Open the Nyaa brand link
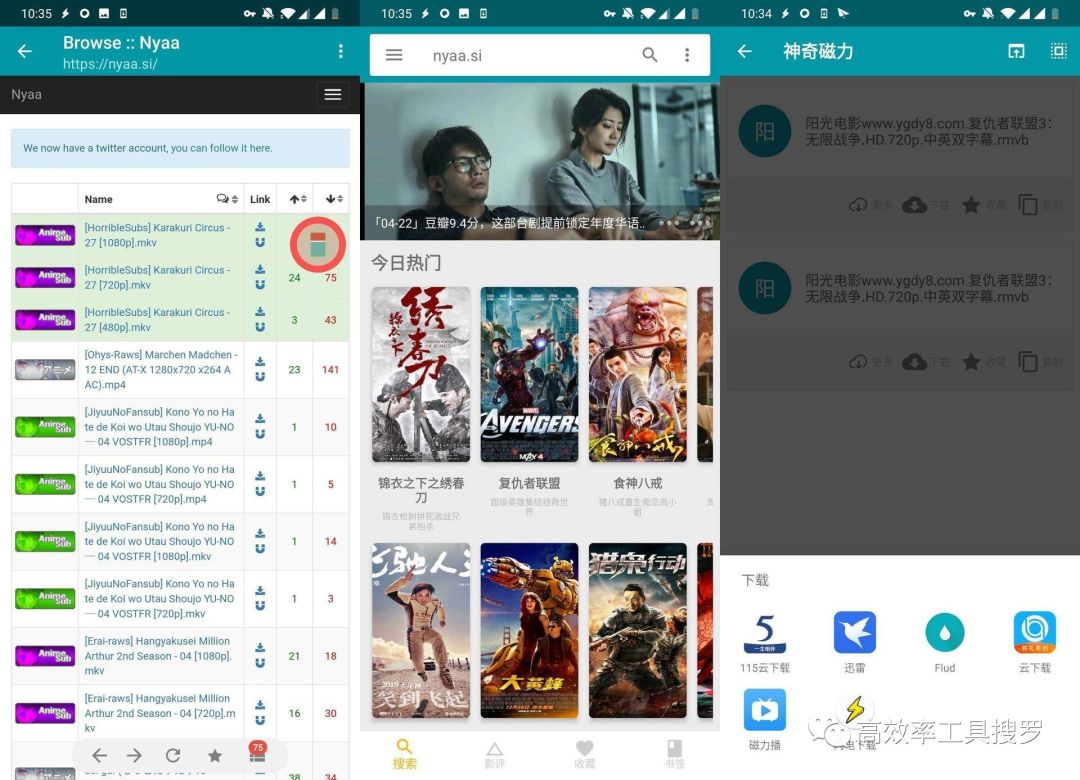The width and height of the screenshot is (1080, 780). (26, 94)
